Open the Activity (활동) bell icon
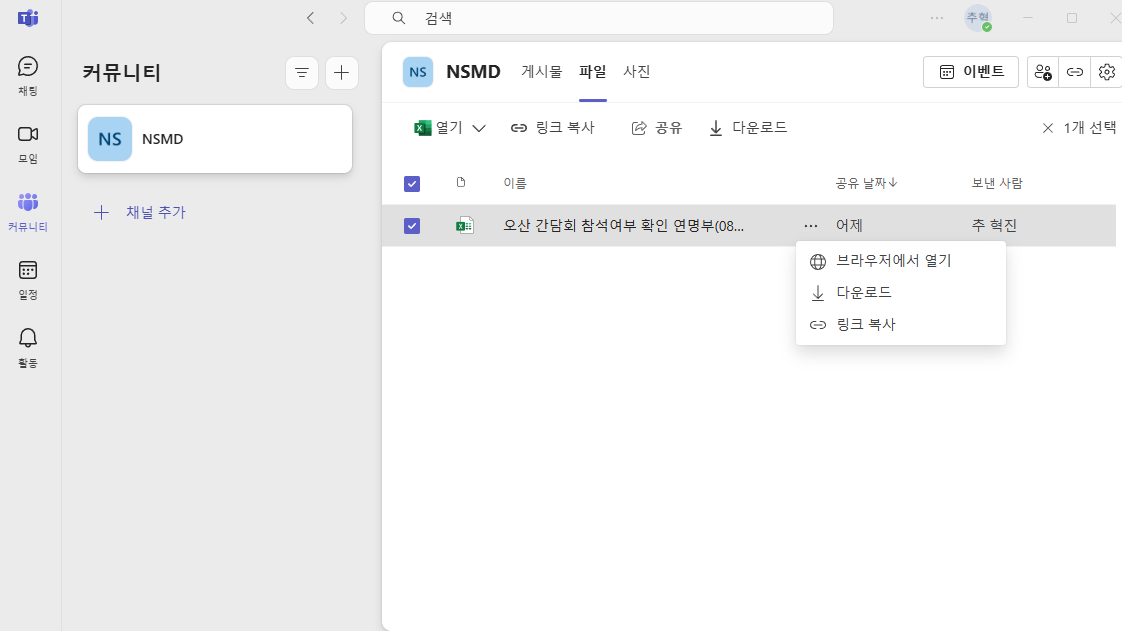1122x631 pixels. point(28,348)
